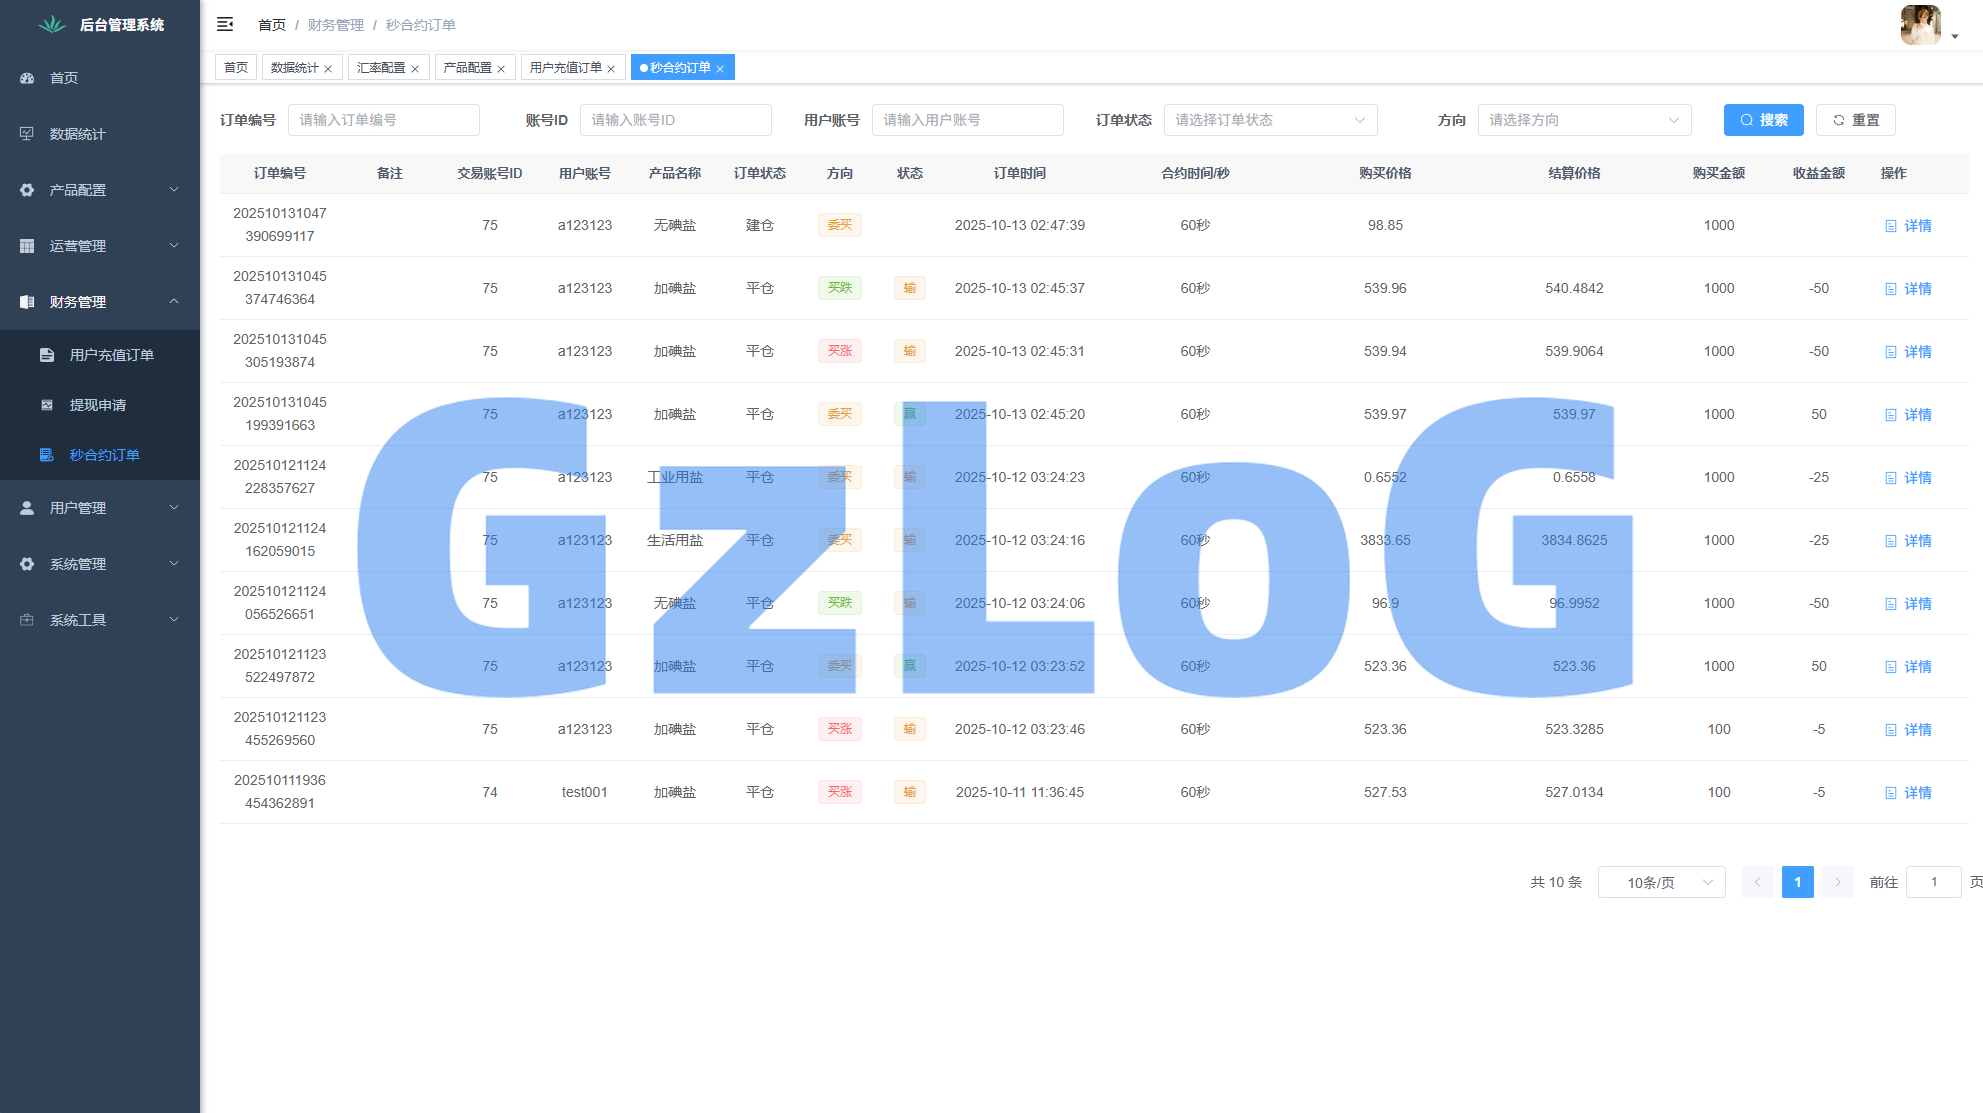Screen dimensions: 1983x1113
Task: Close the 数据统计 tab
Action: [x=328, y=69]
